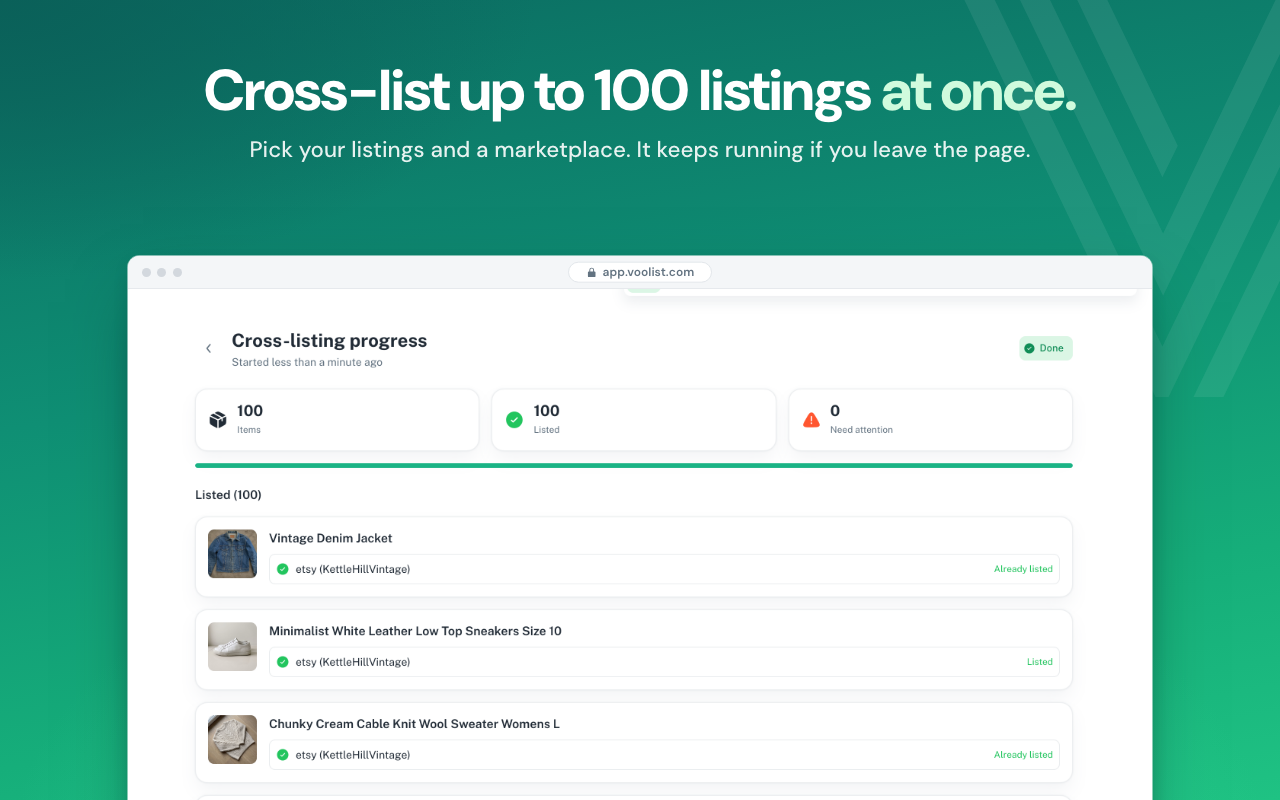
Task: Click etsy (KettleHillVintage) under White Leather Sneakers
Action: coord(353,662)
